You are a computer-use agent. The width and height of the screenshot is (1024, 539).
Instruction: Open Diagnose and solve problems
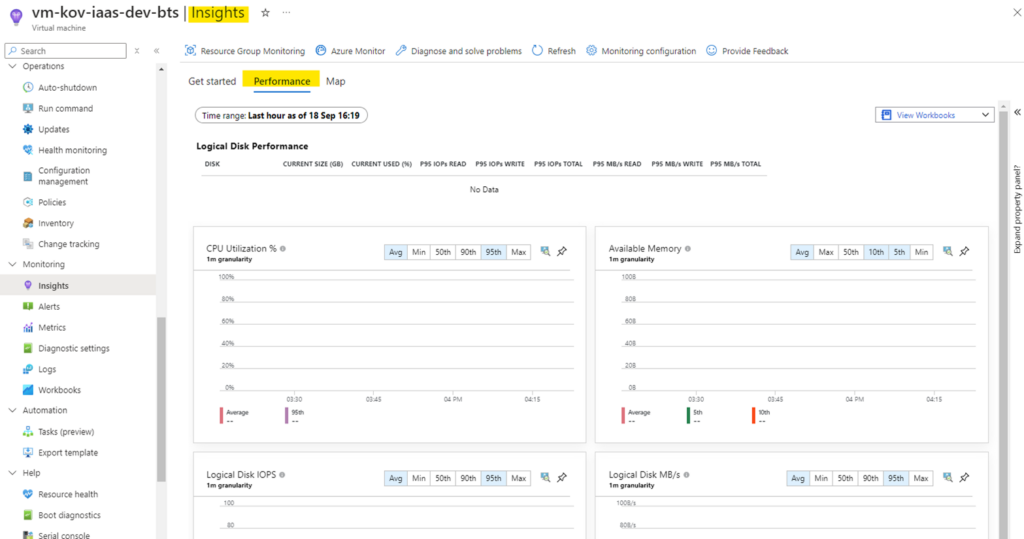click(x=459, y=51)
